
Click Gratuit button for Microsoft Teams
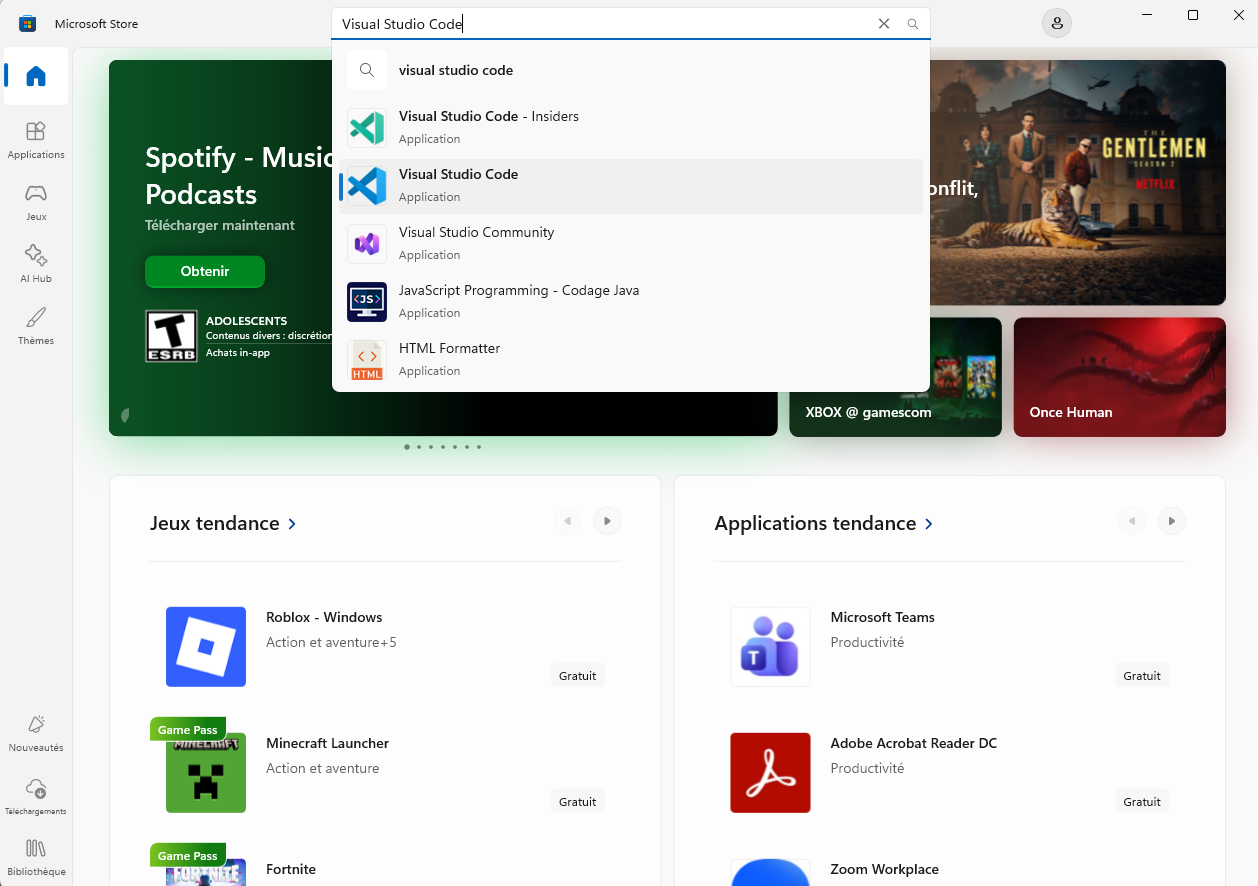(1142, 676)
